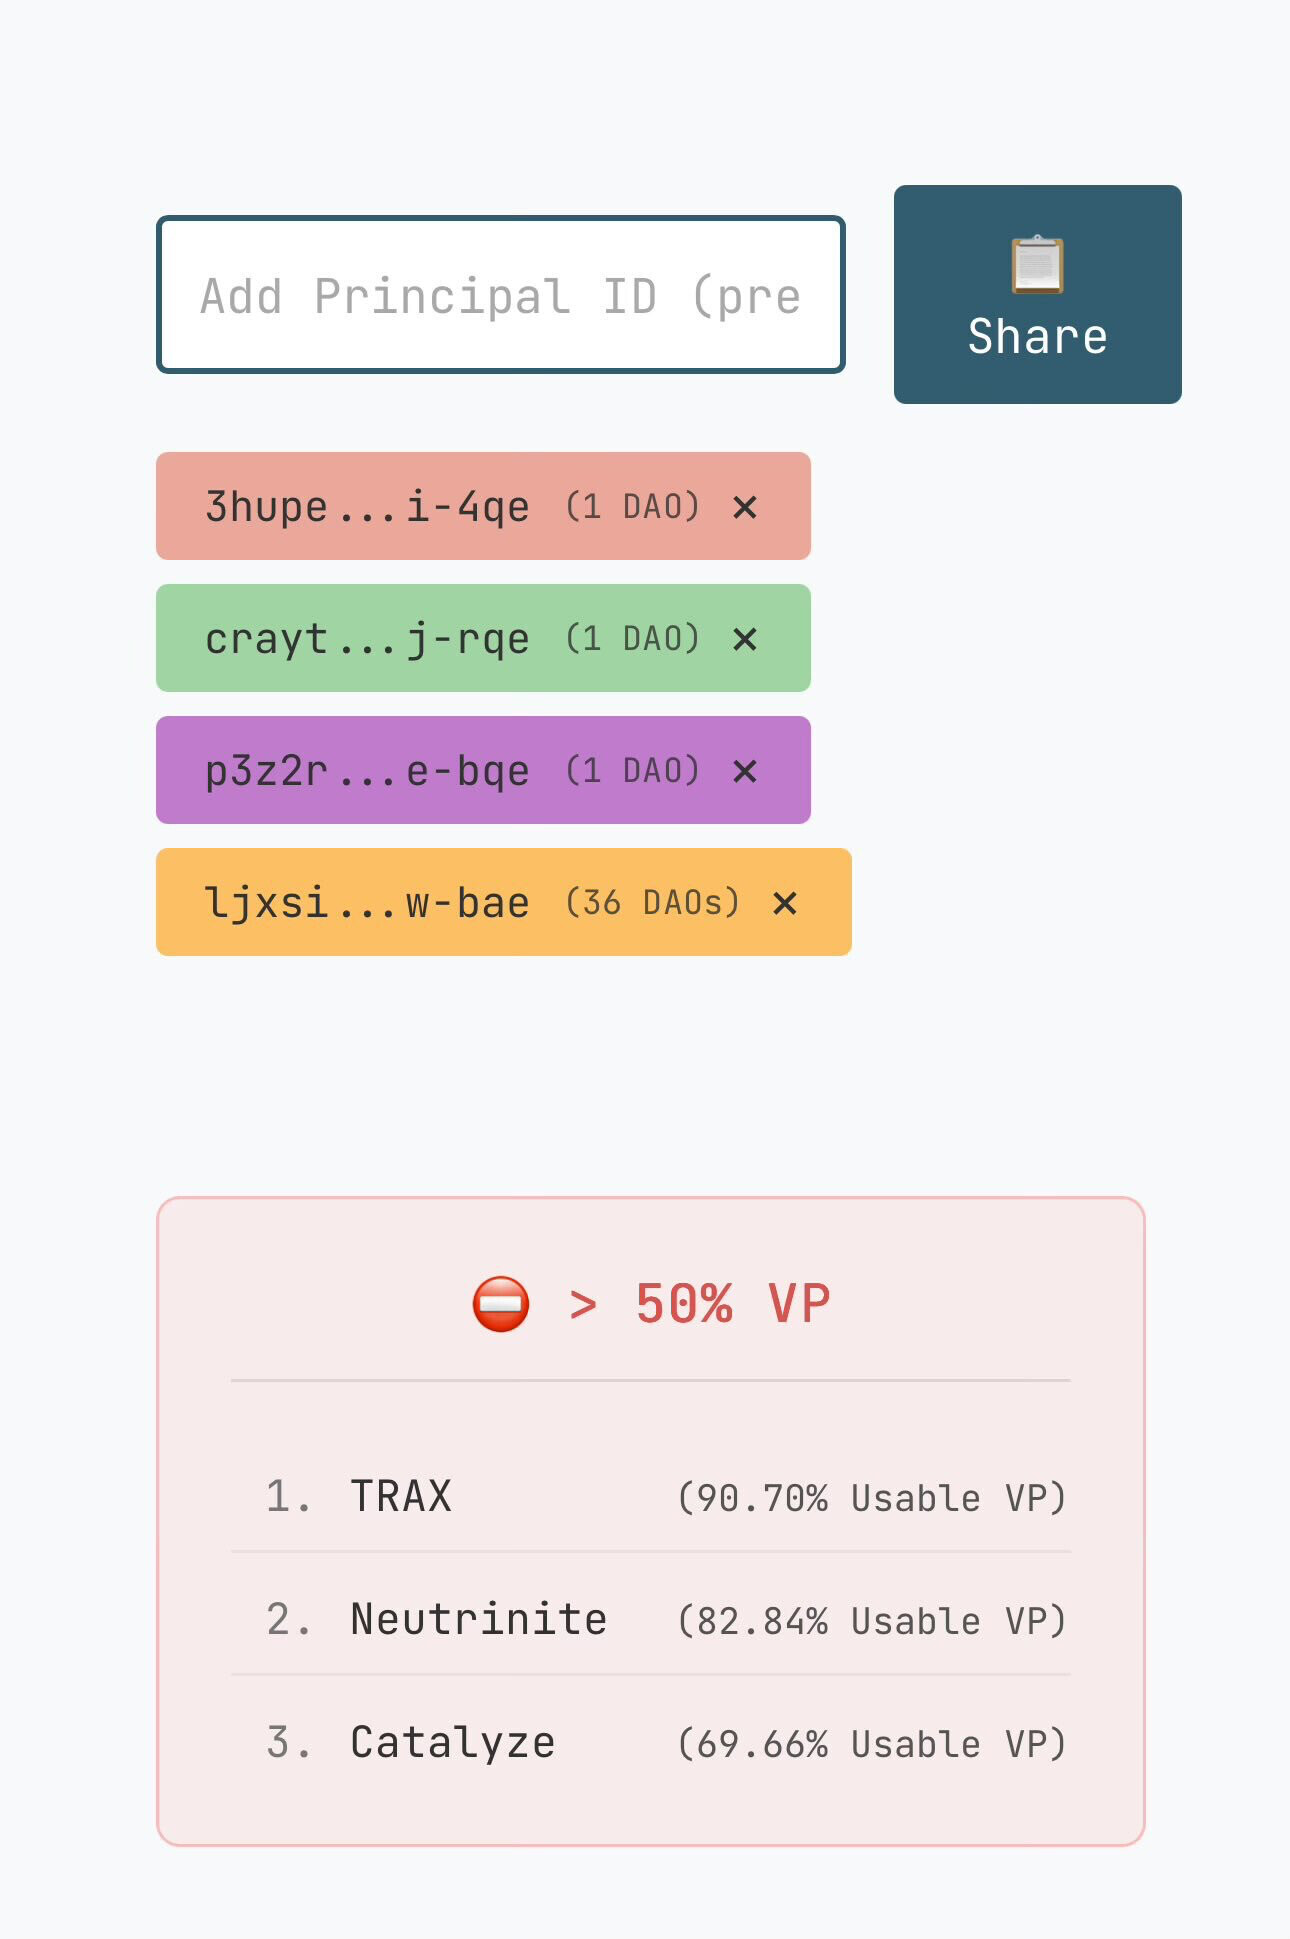Select the salmon 3hupe...i-4qe chip
Screen dimensions: 1290x1939
pos(483,506)
